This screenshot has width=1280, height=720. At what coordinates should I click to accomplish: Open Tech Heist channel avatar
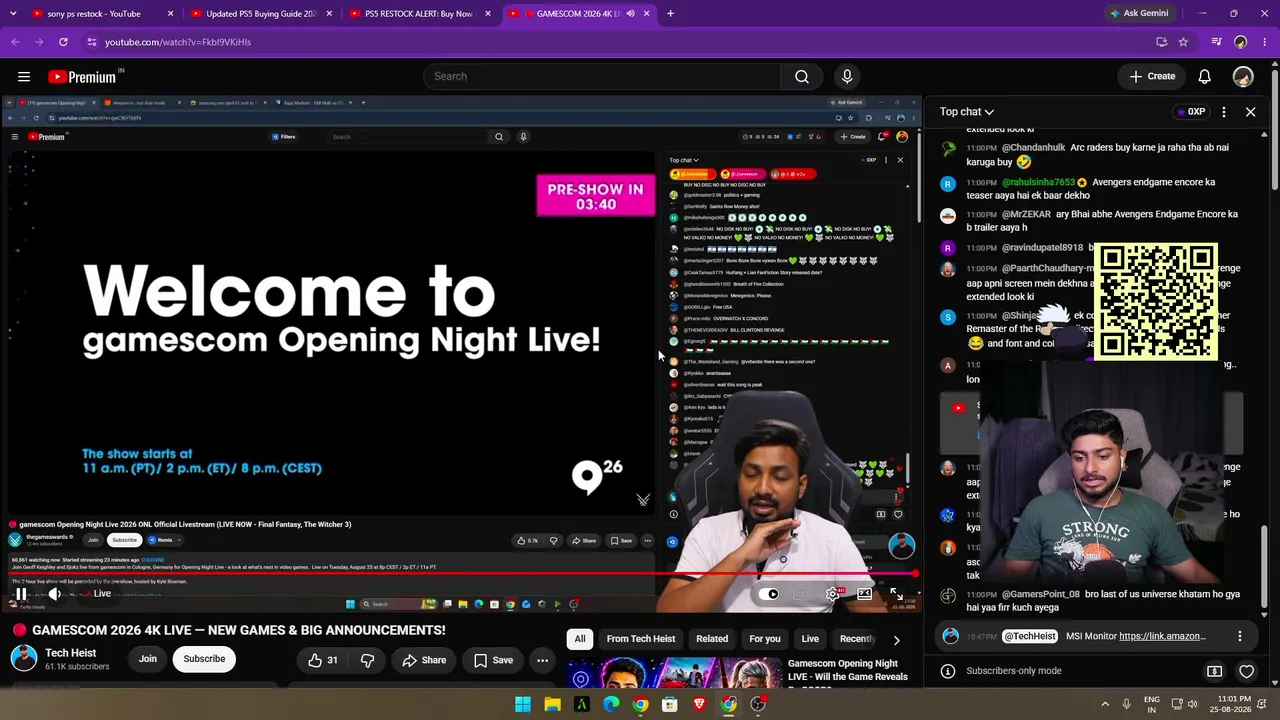click(24, 658)
